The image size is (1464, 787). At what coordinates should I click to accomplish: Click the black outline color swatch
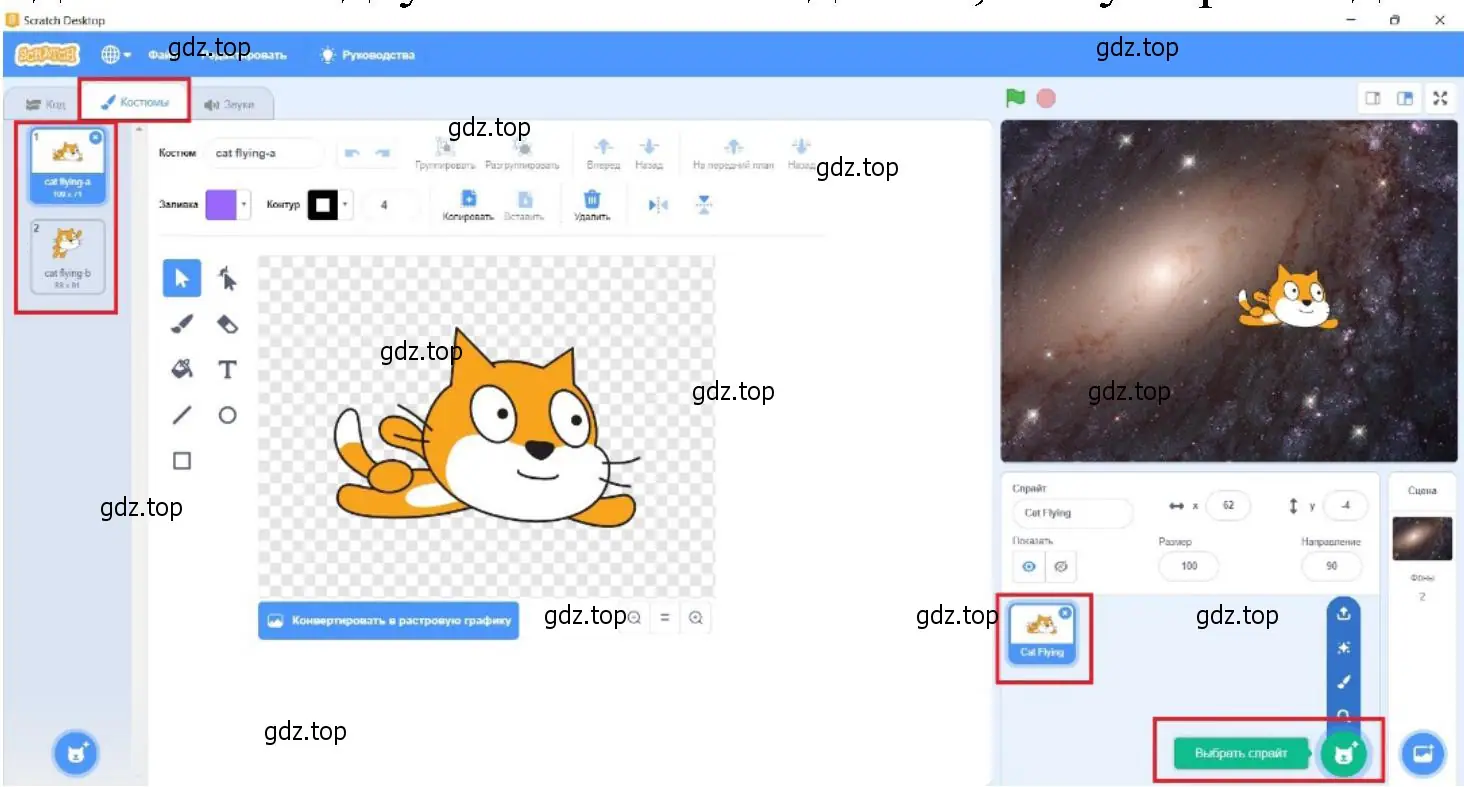click(323, 205)
